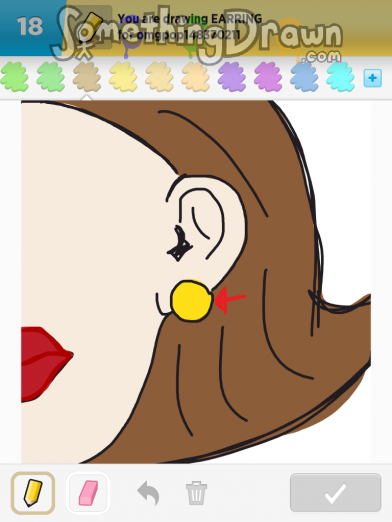Pick the second mint green swatch
The height and width of the screenshot is (522, 392).
(x=50, y=77)
